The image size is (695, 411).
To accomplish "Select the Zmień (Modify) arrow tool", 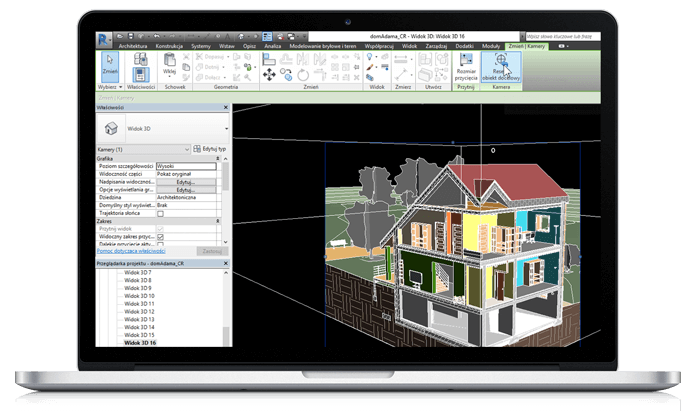I will (x=109, y=67).
